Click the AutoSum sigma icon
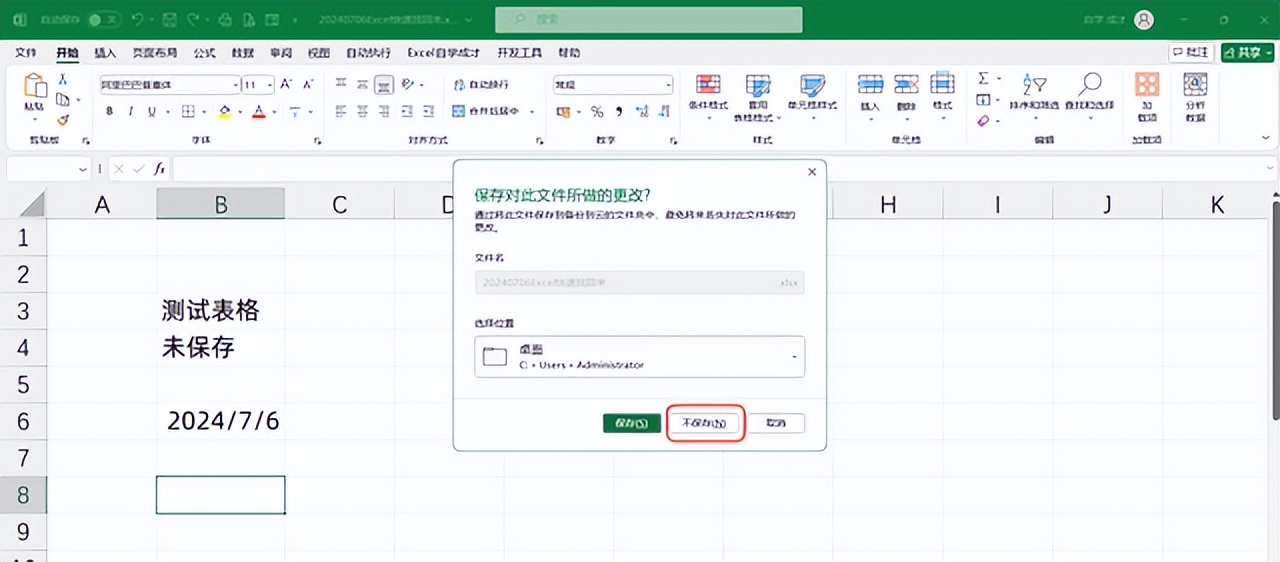1280x562 pixels. (983, 78)
